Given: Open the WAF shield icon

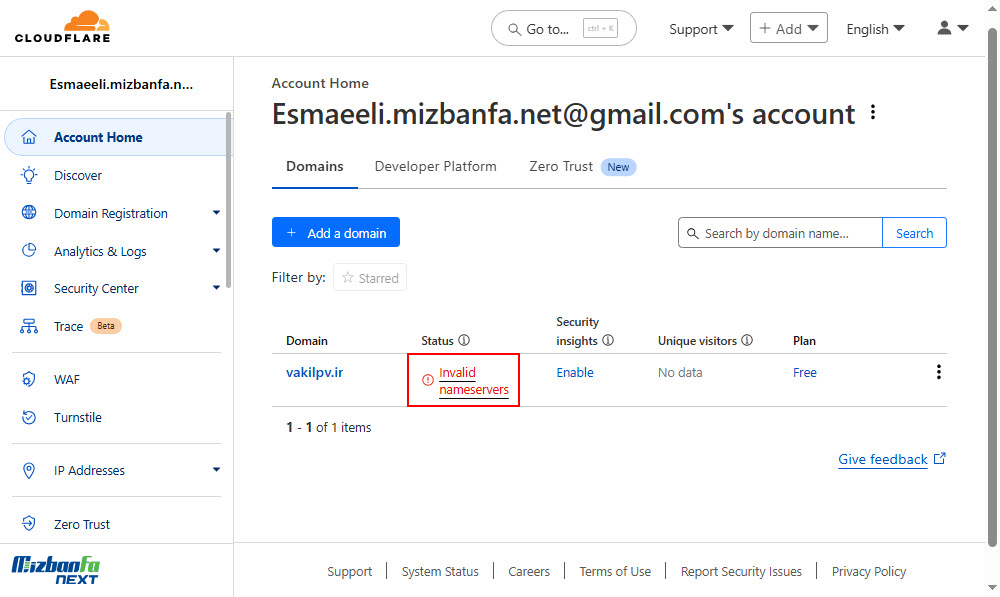Looking at the screenshot, I should coord(29,380).
